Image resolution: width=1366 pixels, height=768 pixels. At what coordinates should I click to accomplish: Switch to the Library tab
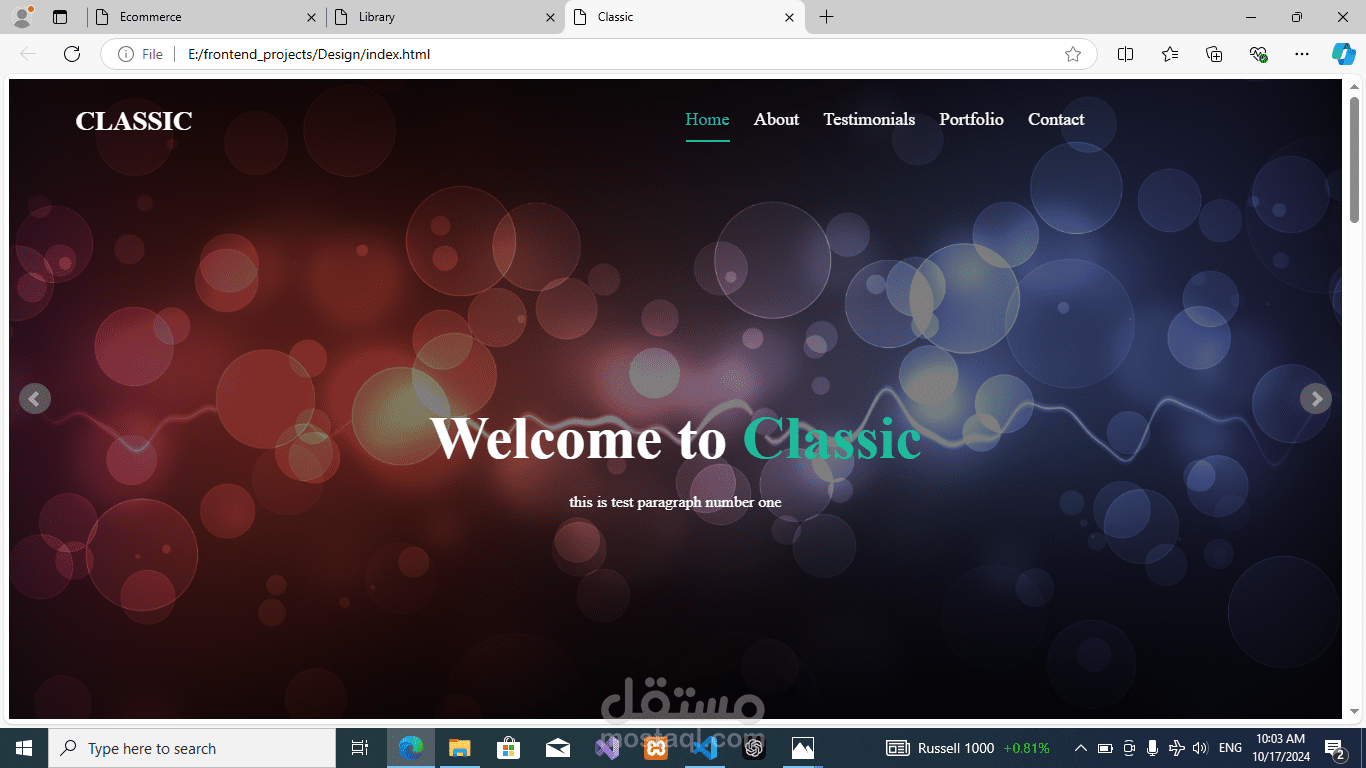(446, 17)
